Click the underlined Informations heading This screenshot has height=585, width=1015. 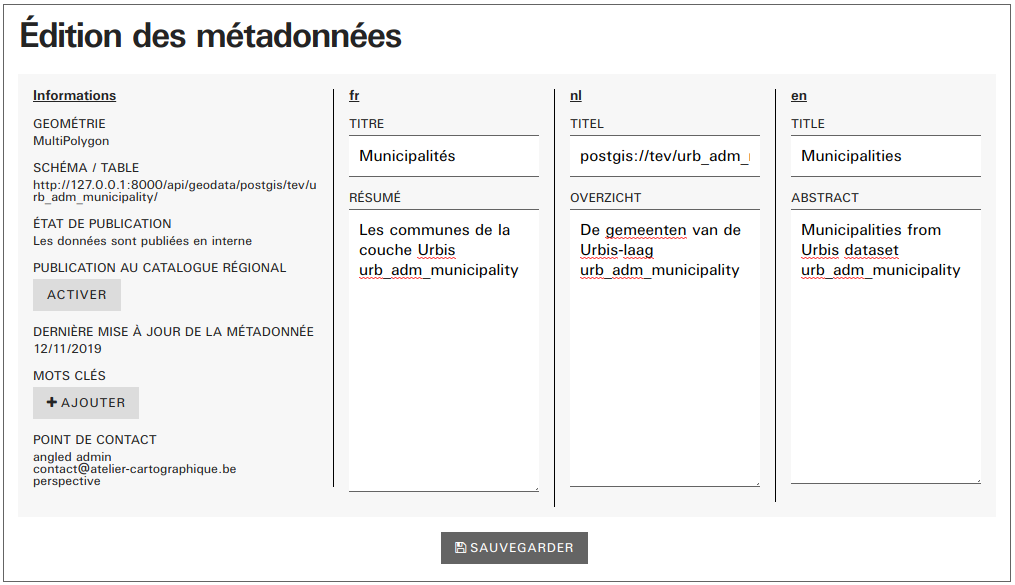coord(74,96)
